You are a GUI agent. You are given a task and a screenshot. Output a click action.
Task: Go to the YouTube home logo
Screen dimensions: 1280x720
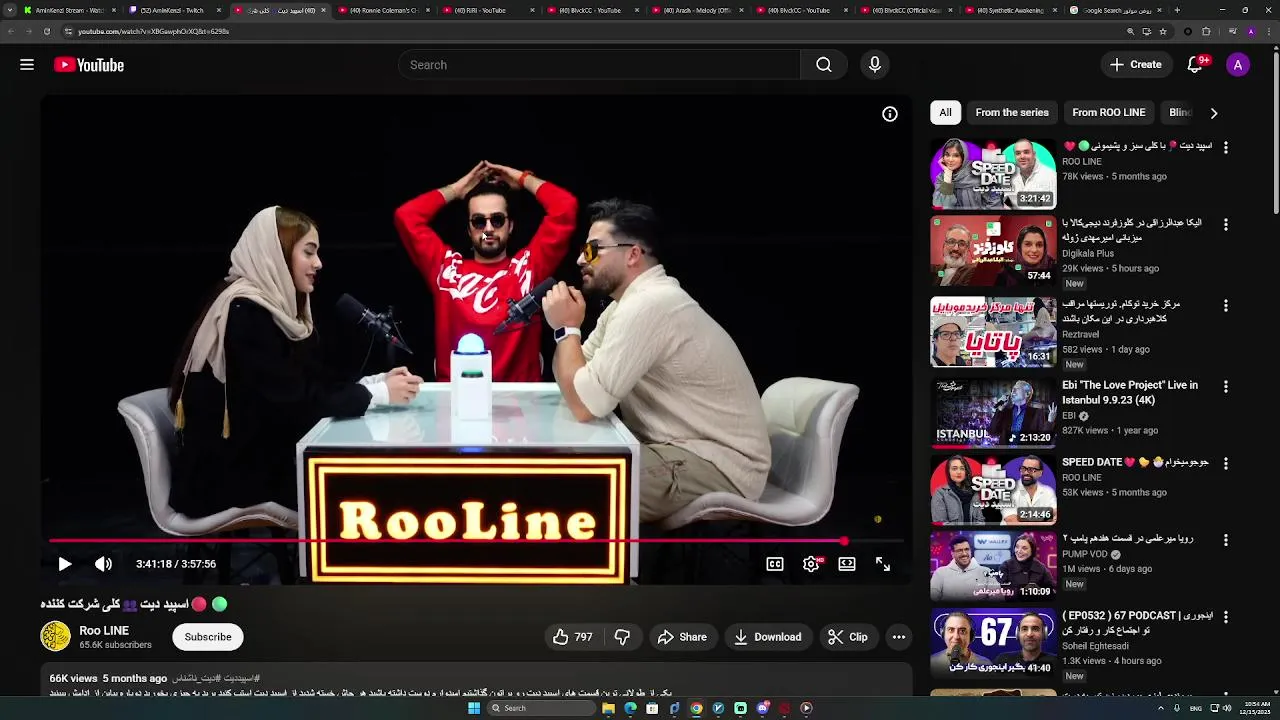pyautogui.click(x=89, y=65)
